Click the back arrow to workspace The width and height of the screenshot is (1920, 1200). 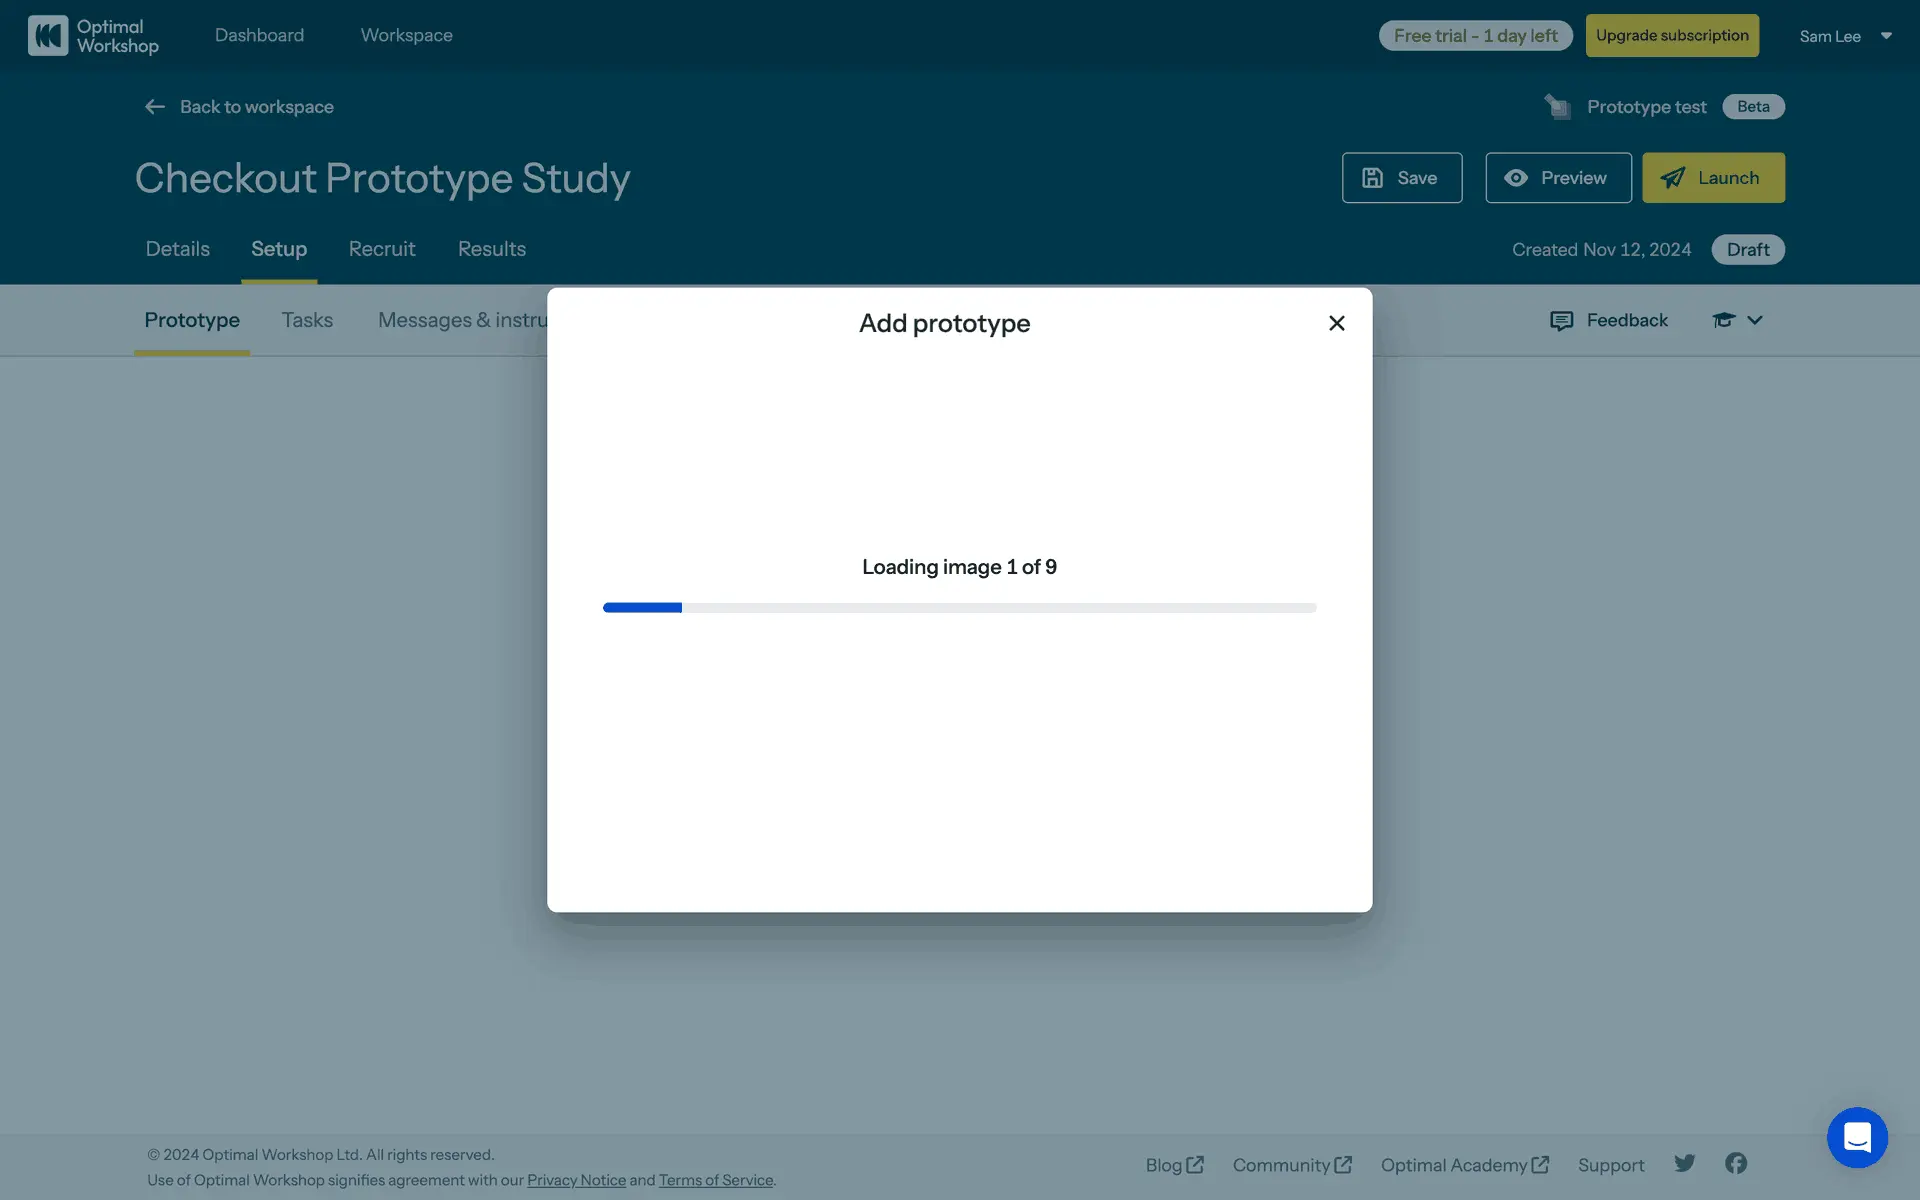(155, 107)
